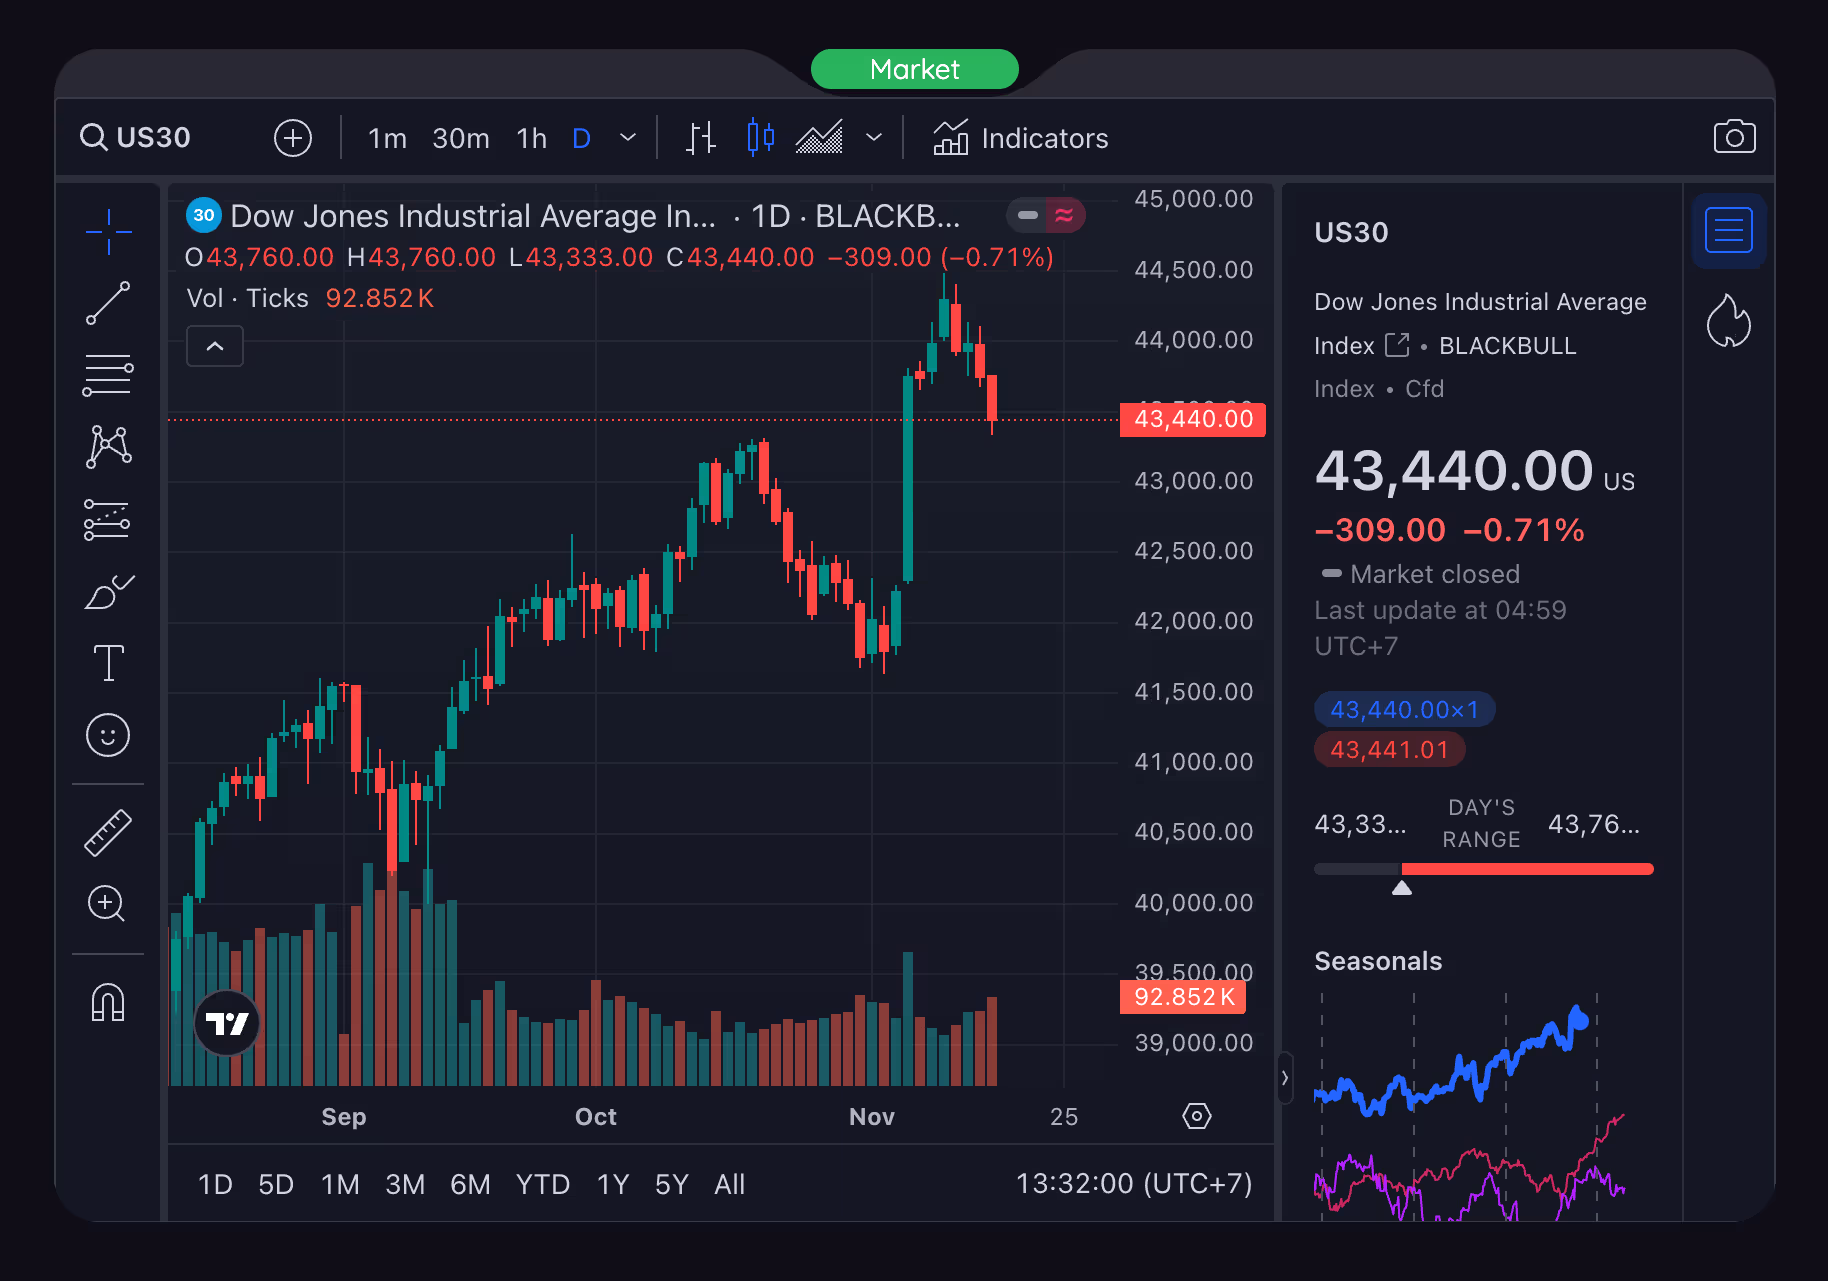1828x1281 pixels.
Task: Select the D daily interval
Action: point(581,138)
